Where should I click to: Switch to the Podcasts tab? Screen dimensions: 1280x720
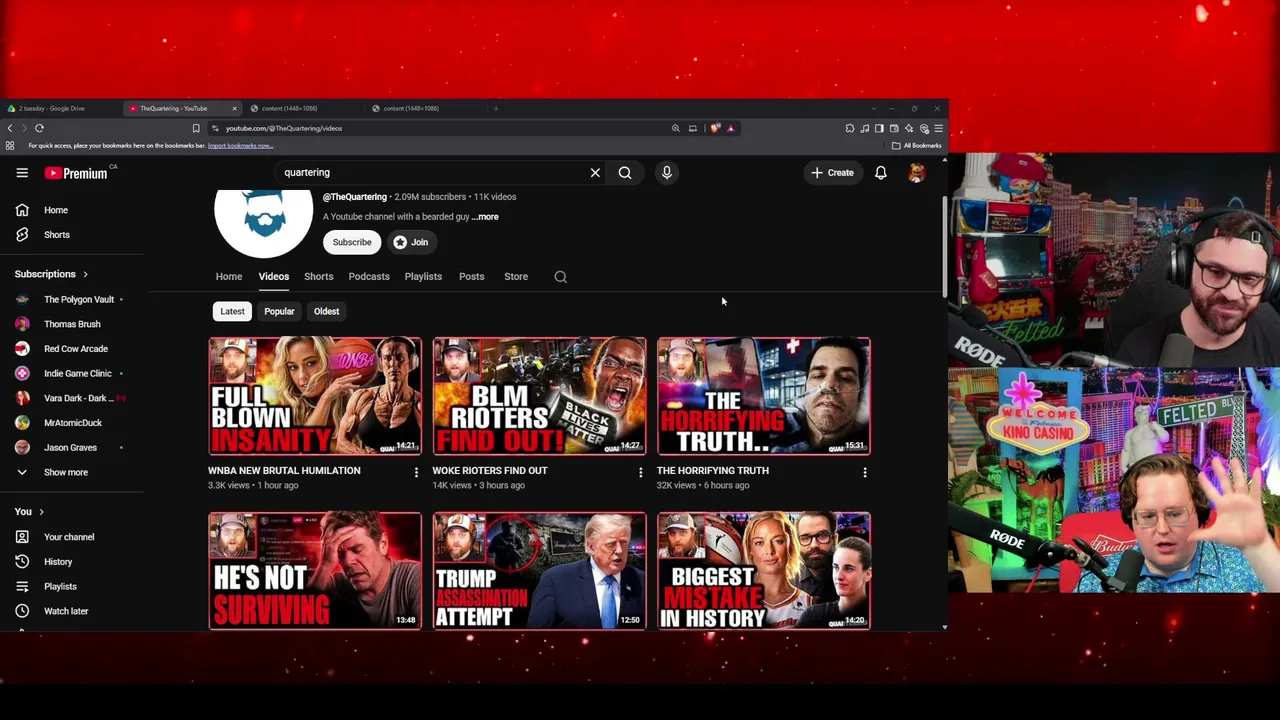coord(369,277)
